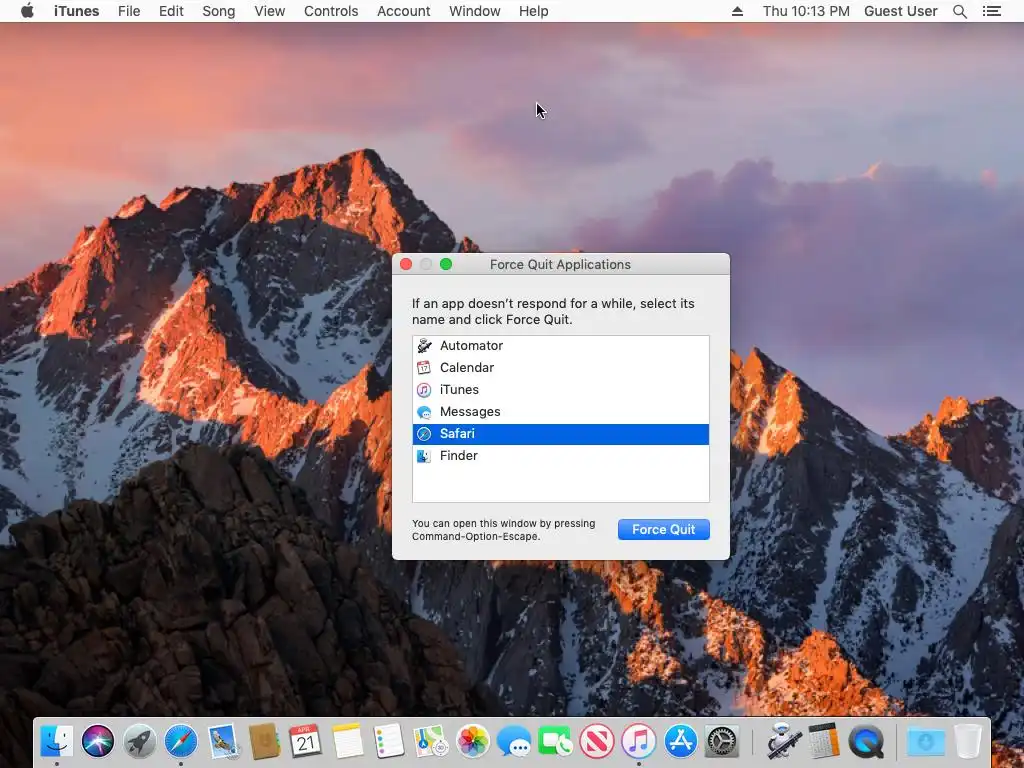Screen dimensions: 1024x768
Task: Launch Siri from the Dock
Action: tap(98, 741)
